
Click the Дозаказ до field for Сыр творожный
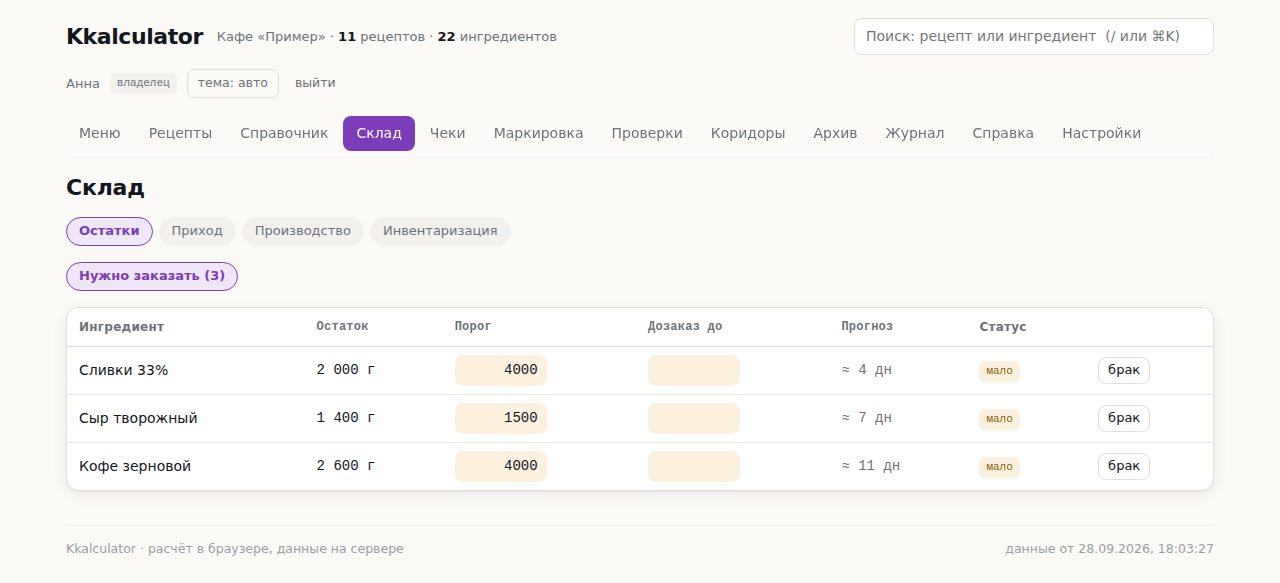(694, 418)
